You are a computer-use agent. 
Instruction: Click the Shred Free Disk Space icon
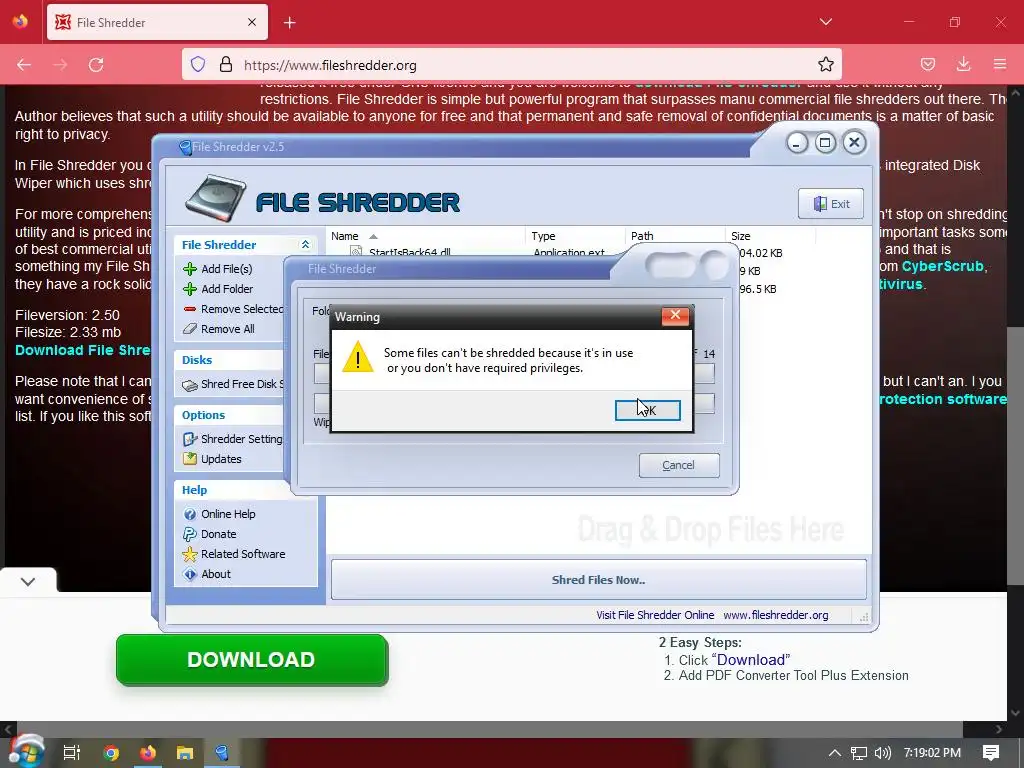point(189,385)
